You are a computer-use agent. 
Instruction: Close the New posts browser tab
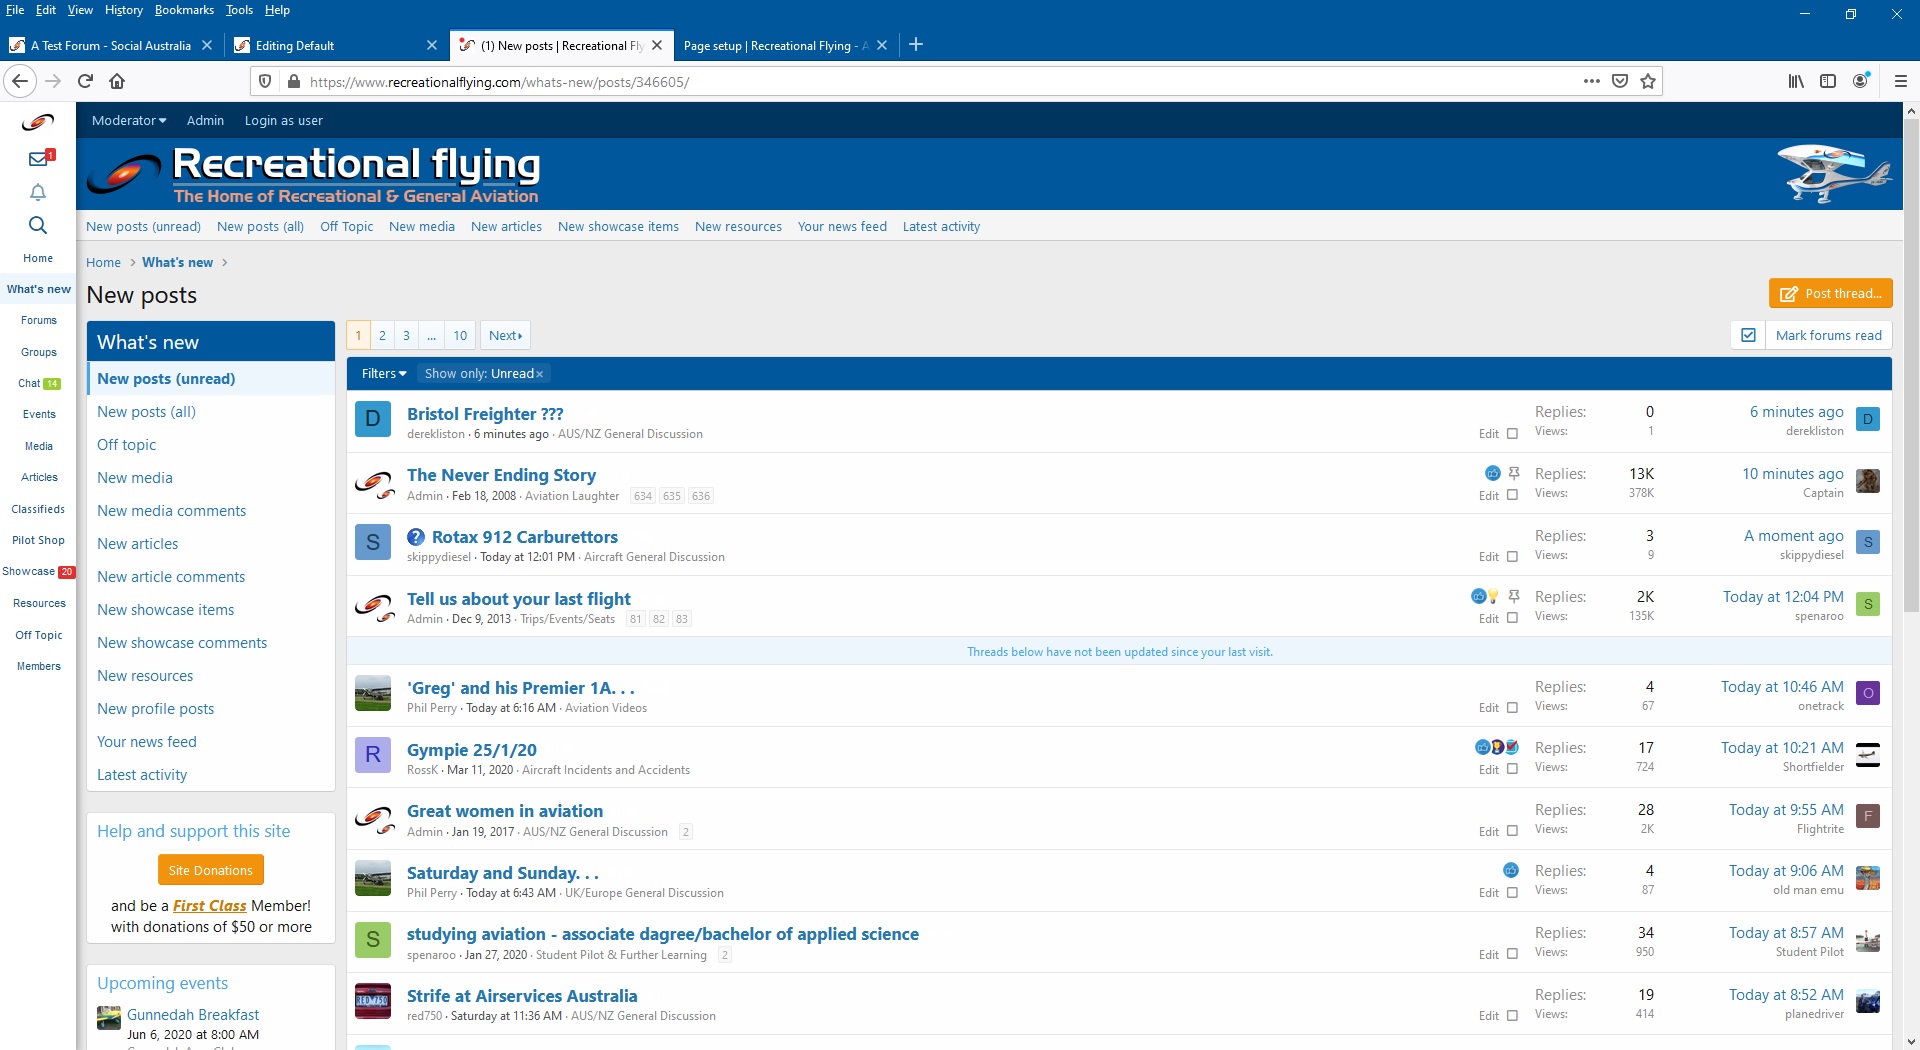[657, 45]
